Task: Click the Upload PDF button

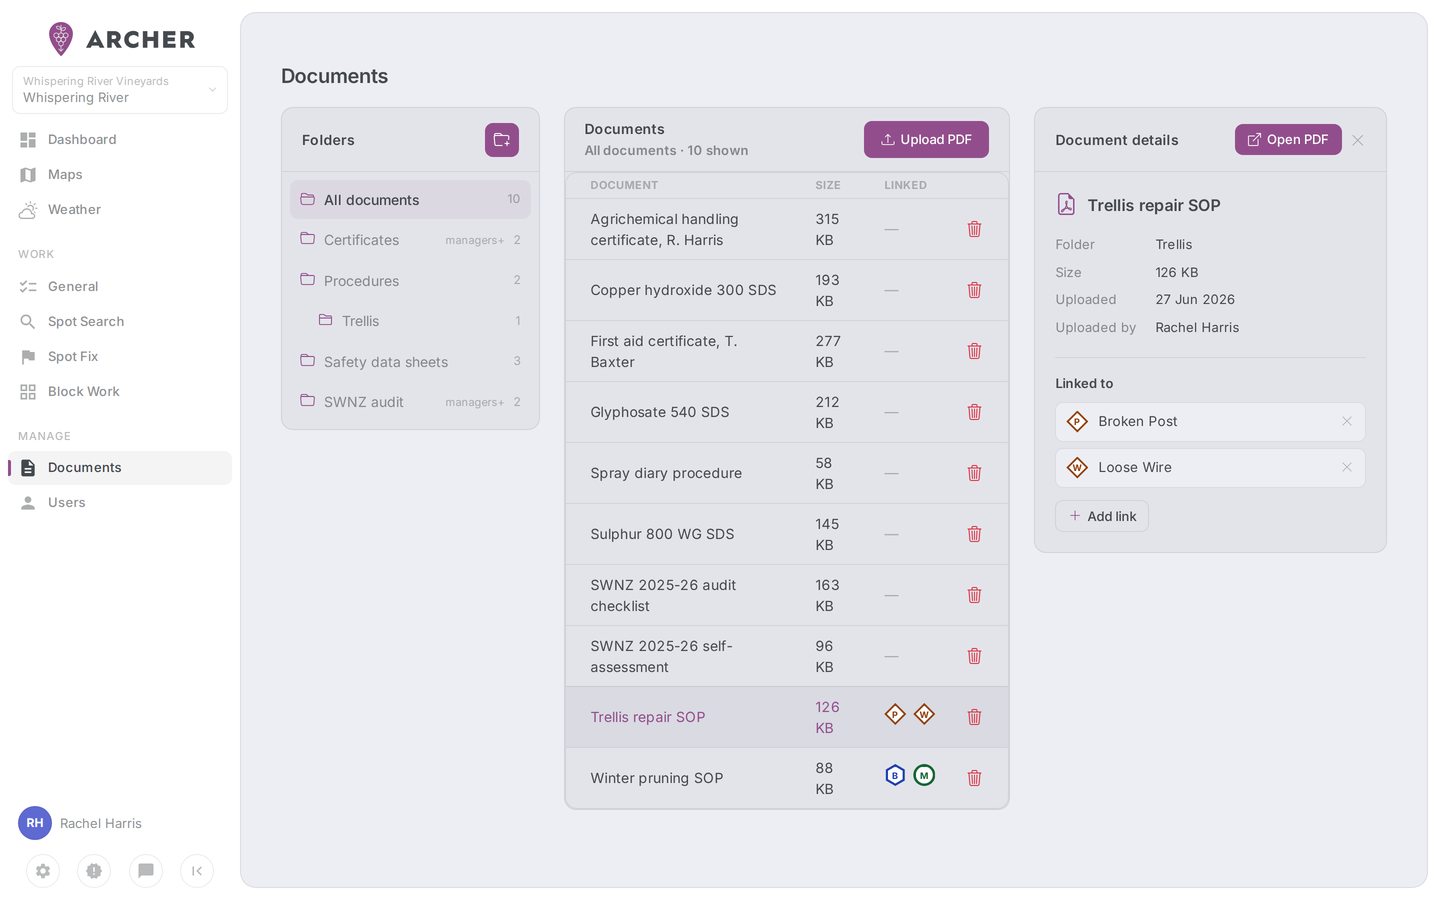Action: (926, 140)
